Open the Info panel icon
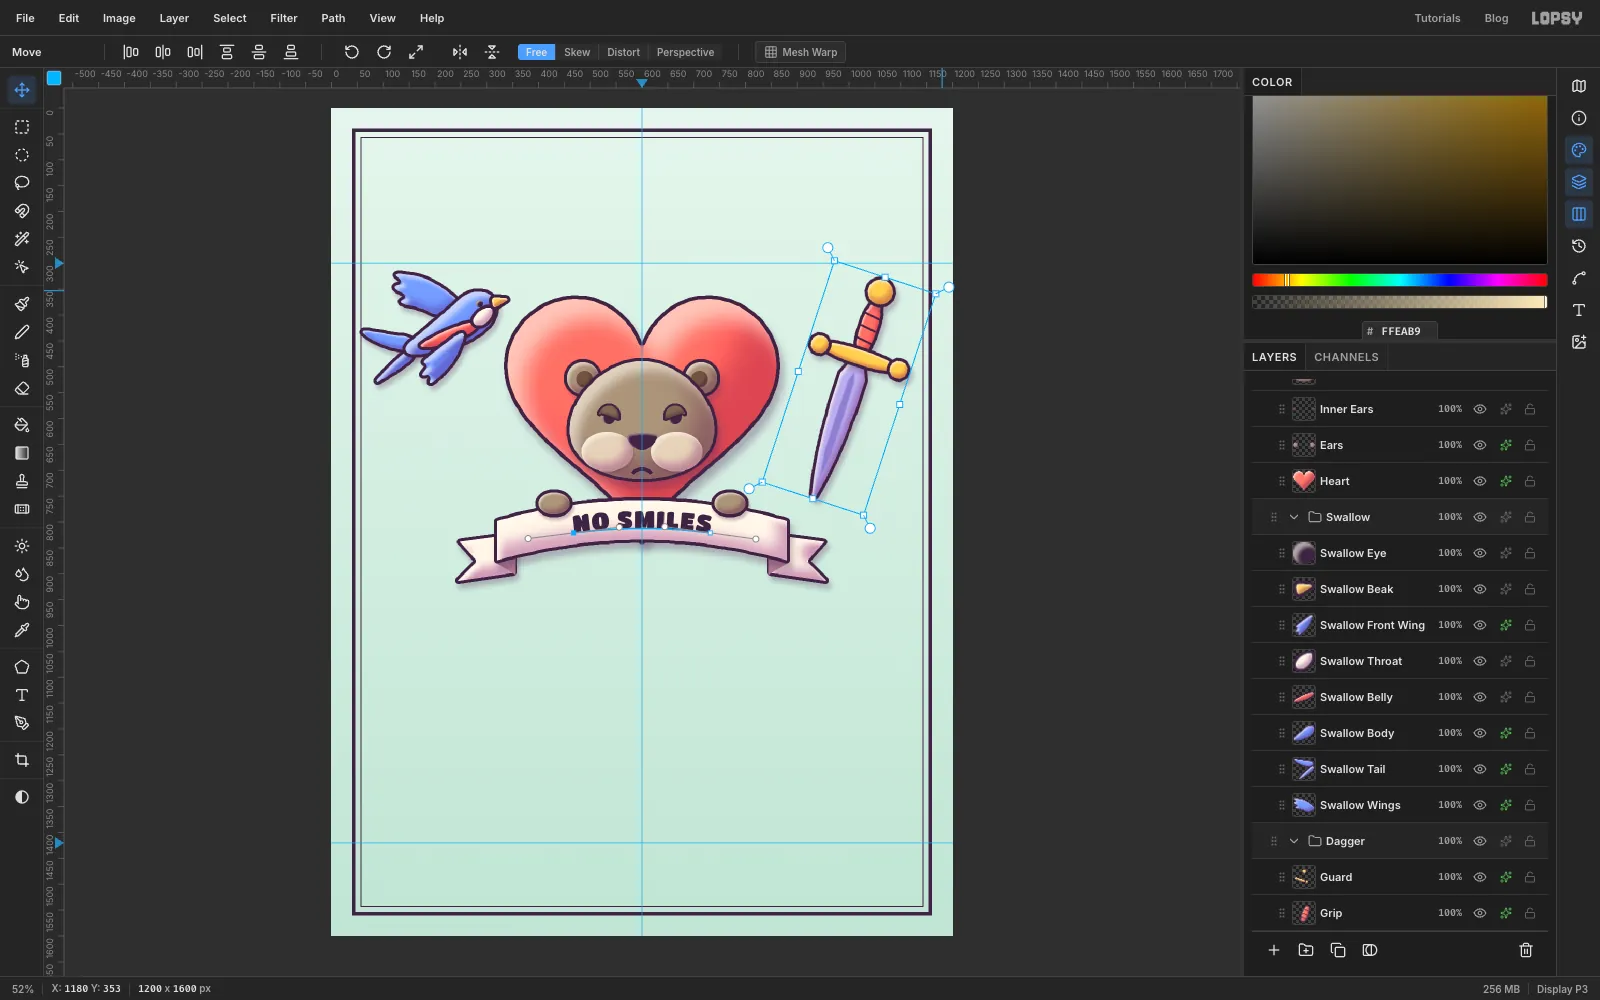This screenshot has width=1600, height=1000. click(x=1579, y=118)
